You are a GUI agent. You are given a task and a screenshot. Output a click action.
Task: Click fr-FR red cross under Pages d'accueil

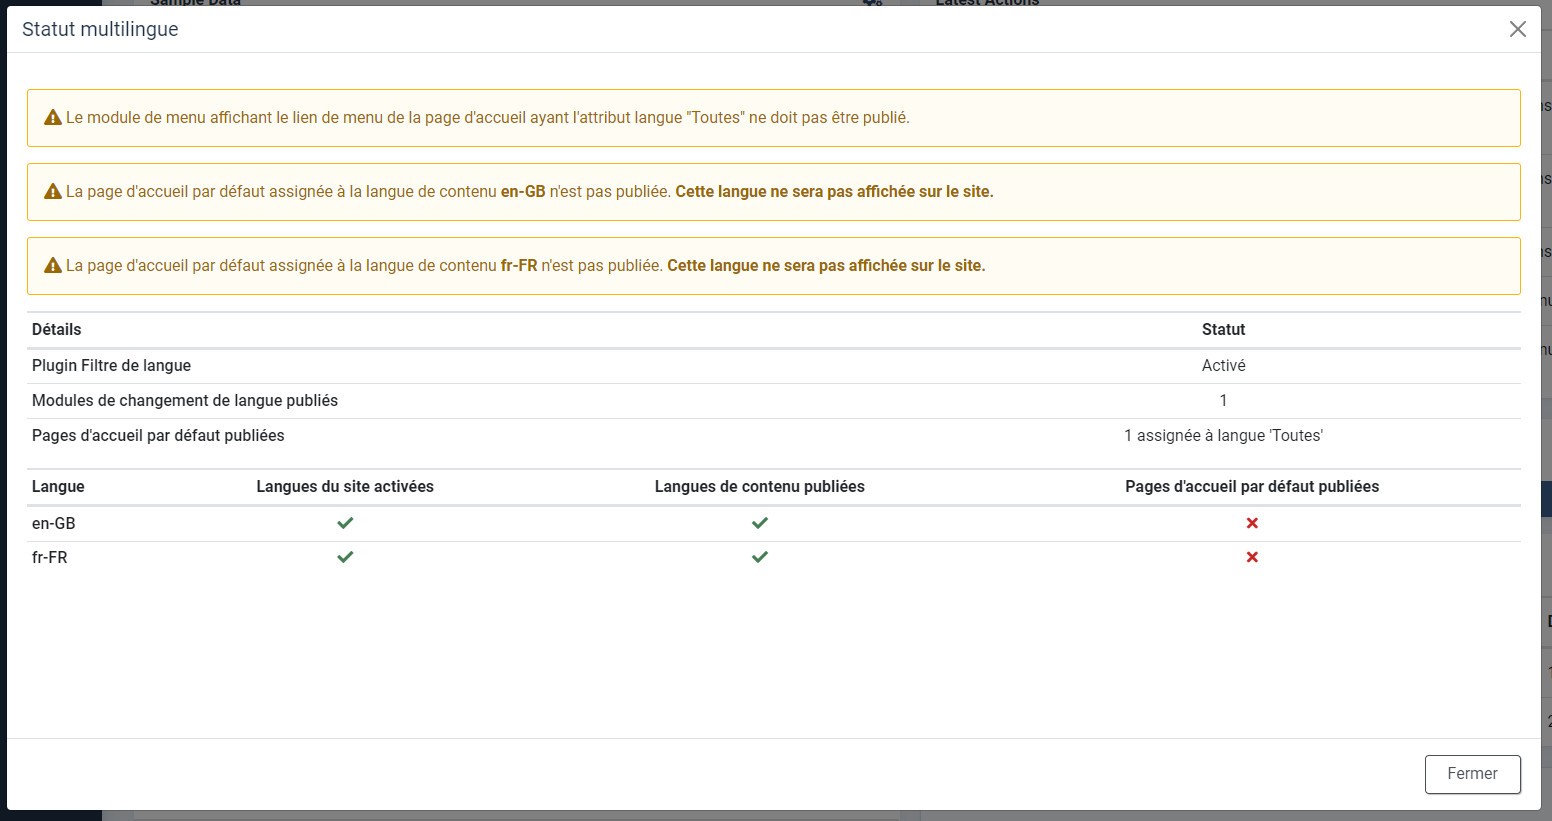point(1252,557)
